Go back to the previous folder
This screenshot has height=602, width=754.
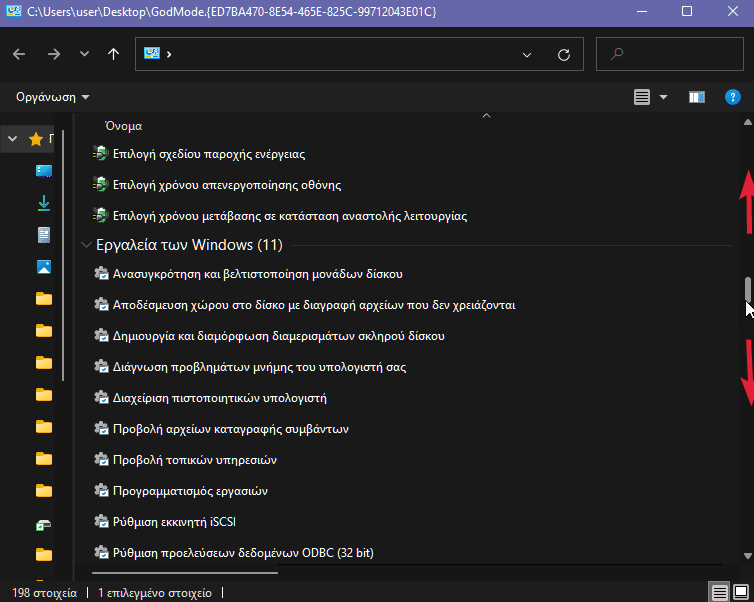[19, 54]
